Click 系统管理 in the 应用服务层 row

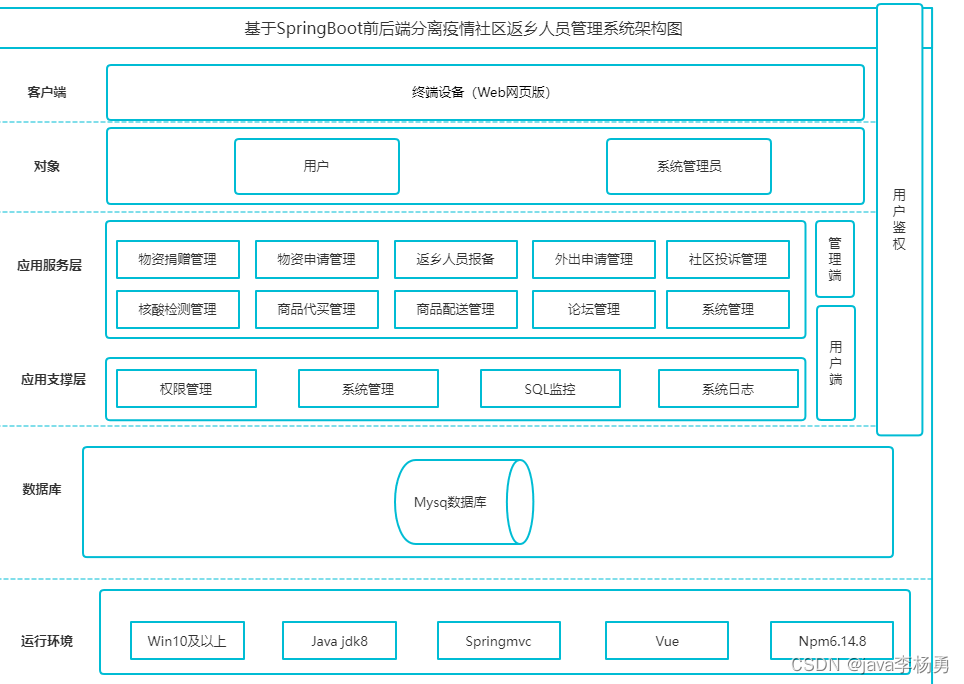point(728,309)
